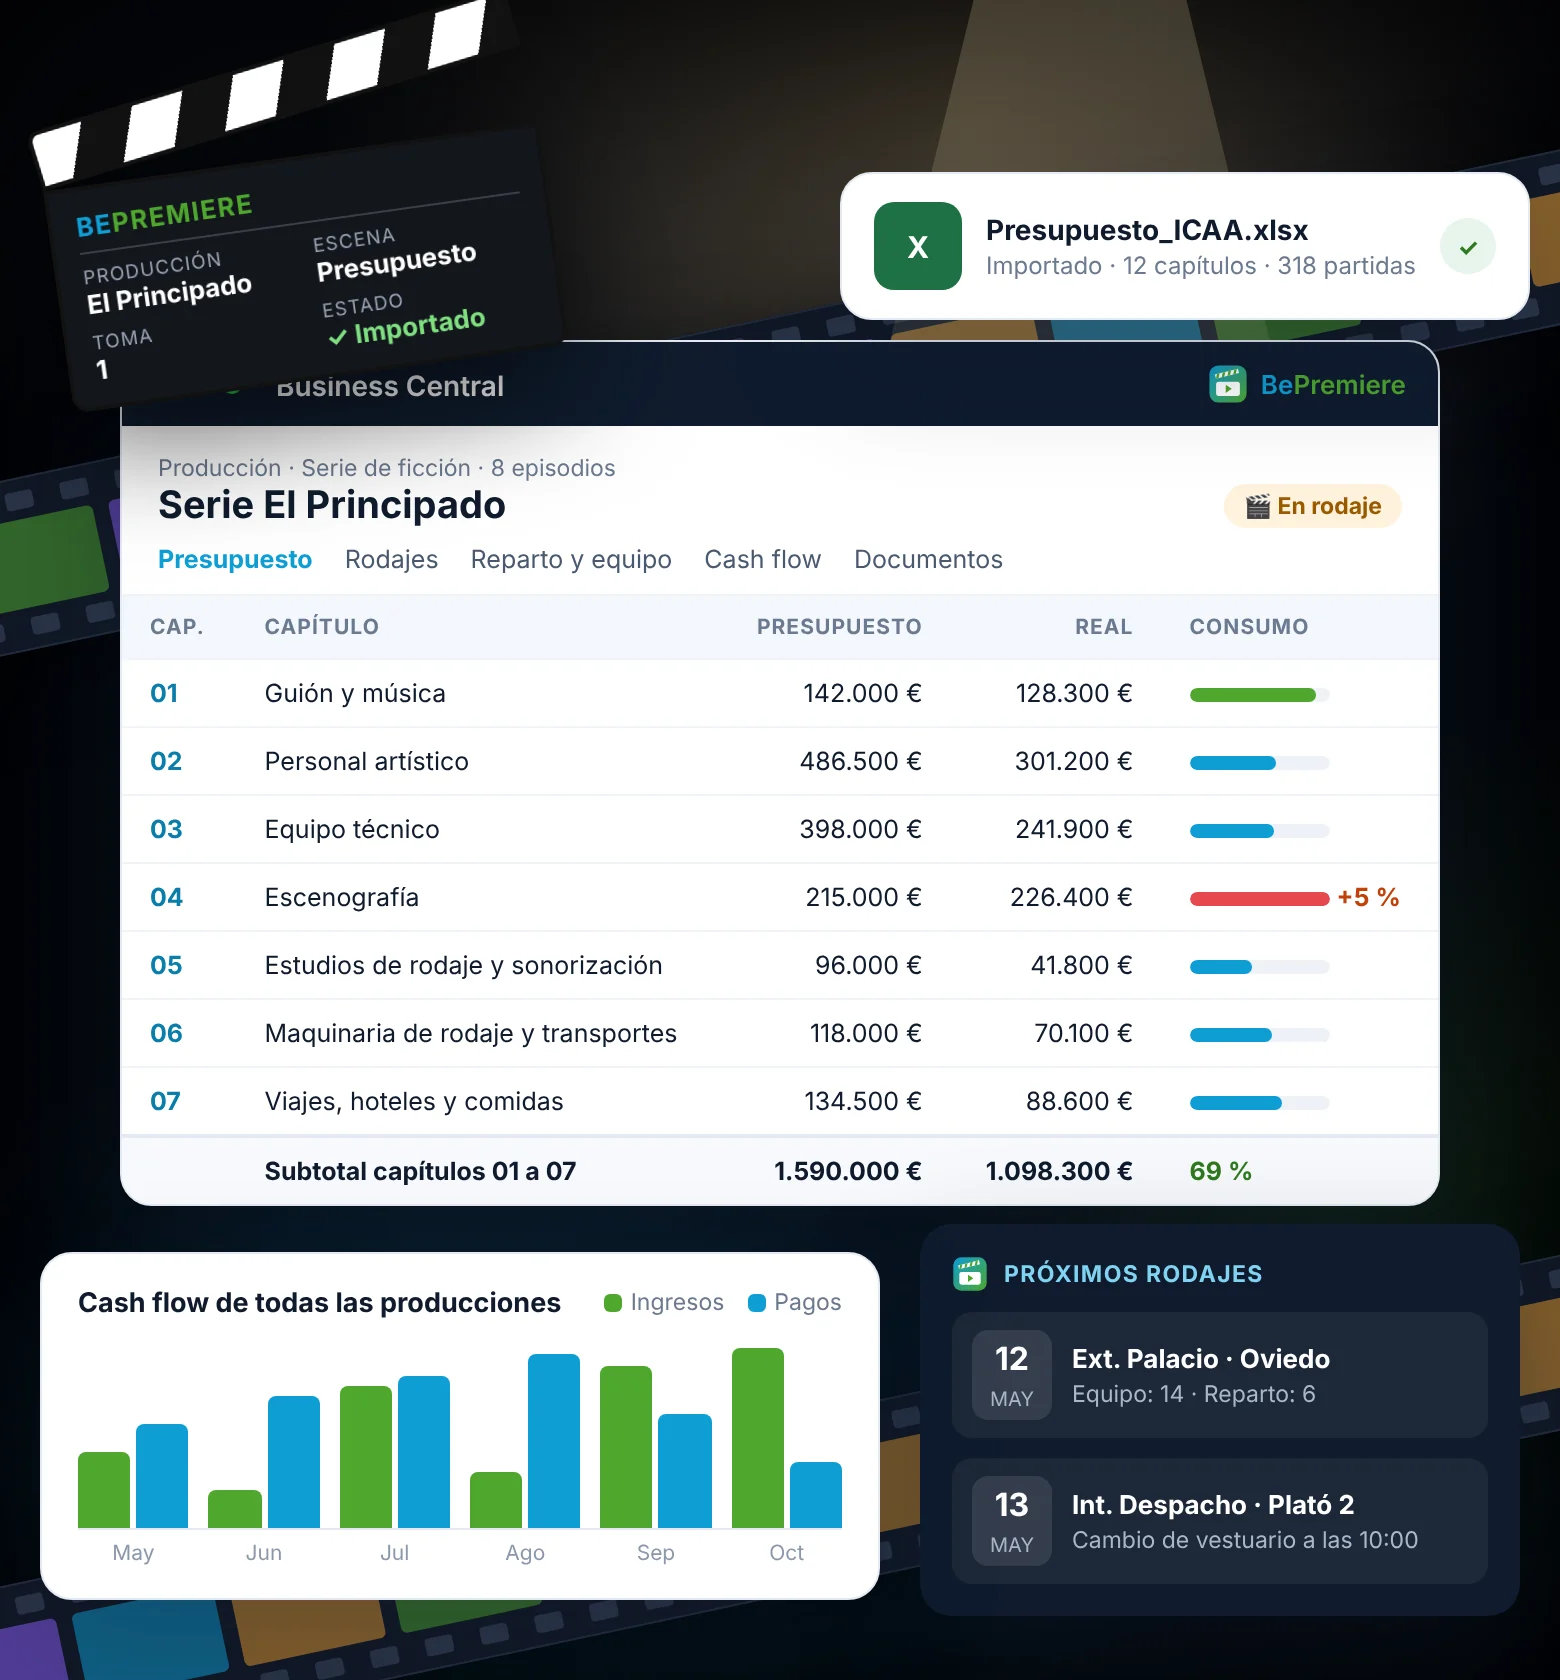Click the Ingresos legend swatch
The width and height of the screenshot is (1560, 1680).
point(613,1302)
